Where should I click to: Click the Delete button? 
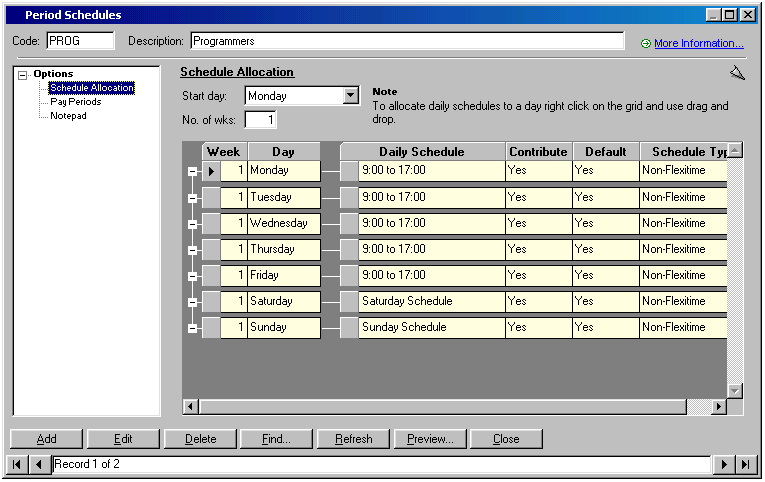pos(200,439)
